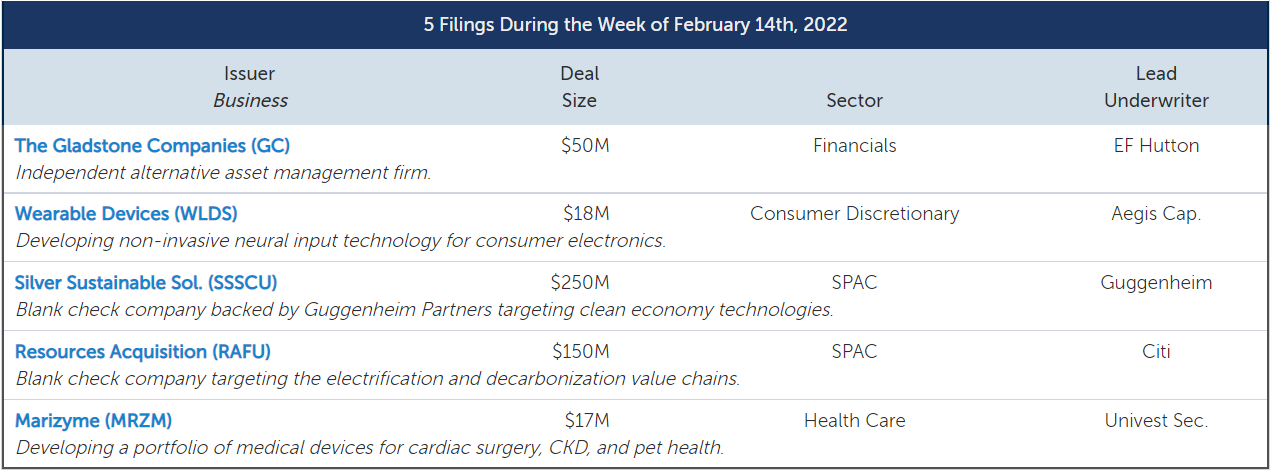Select the $250M deal size cell
Viewport: 1272px width, 470px height.
[580, 283]
